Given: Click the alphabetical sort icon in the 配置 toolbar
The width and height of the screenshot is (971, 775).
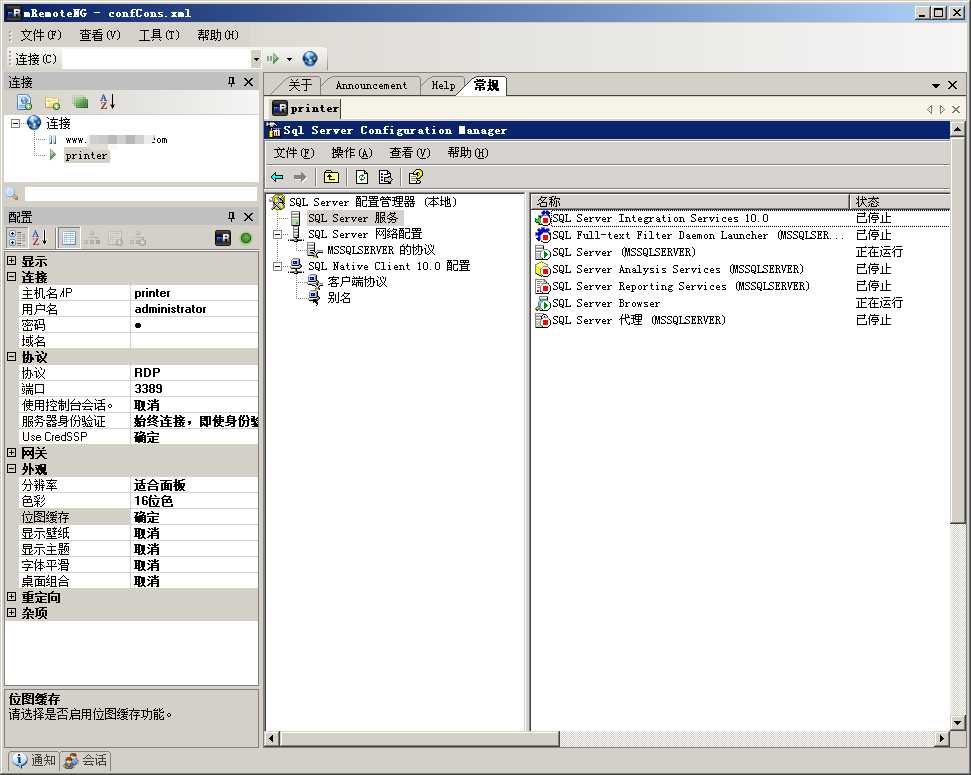Looking at the screenshot, I should 40,237.
